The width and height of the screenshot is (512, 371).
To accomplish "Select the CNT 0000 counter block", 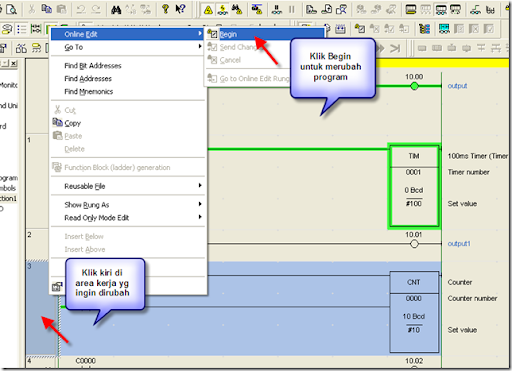I will click(414, 312).
